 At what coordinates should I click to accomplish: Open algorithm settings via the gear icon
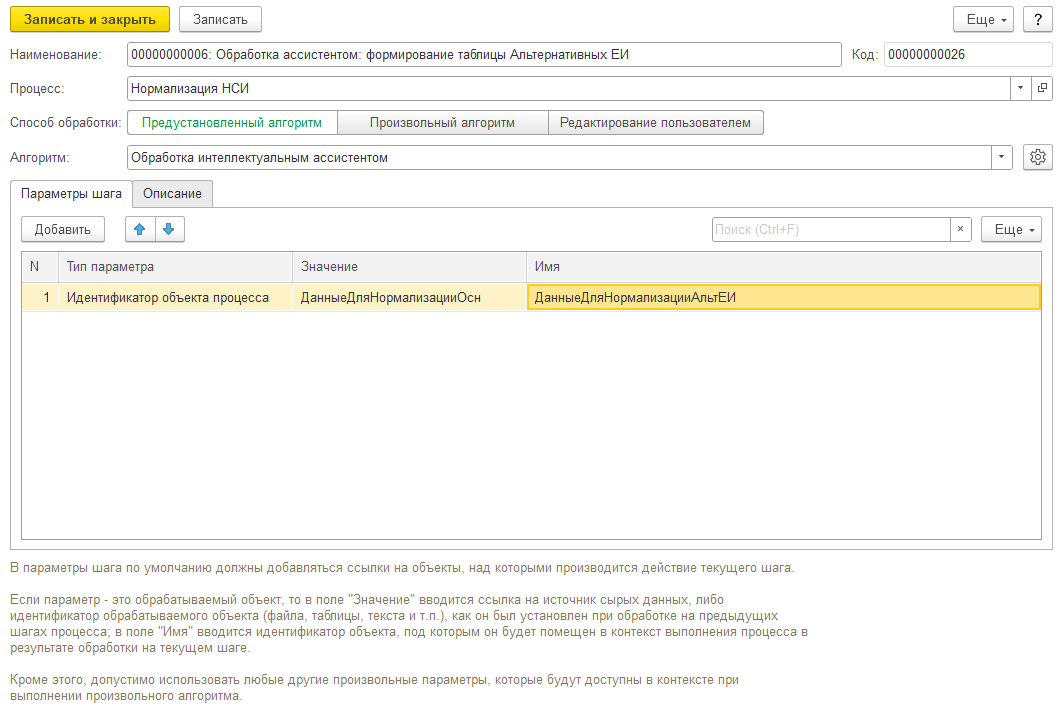1038,157
